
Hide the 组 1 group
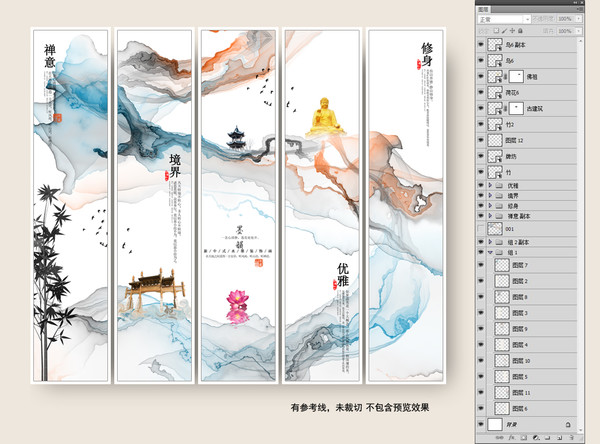pyautogui.click(x=481, y=252)
